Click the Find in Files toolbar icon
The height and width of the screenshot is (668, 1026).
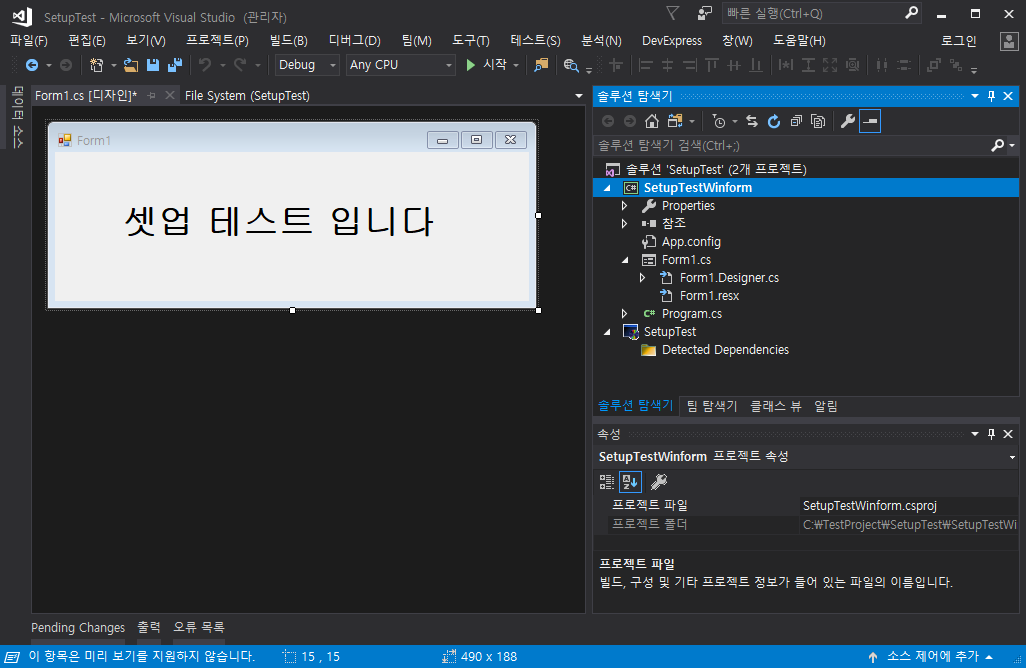click(540, 65)
